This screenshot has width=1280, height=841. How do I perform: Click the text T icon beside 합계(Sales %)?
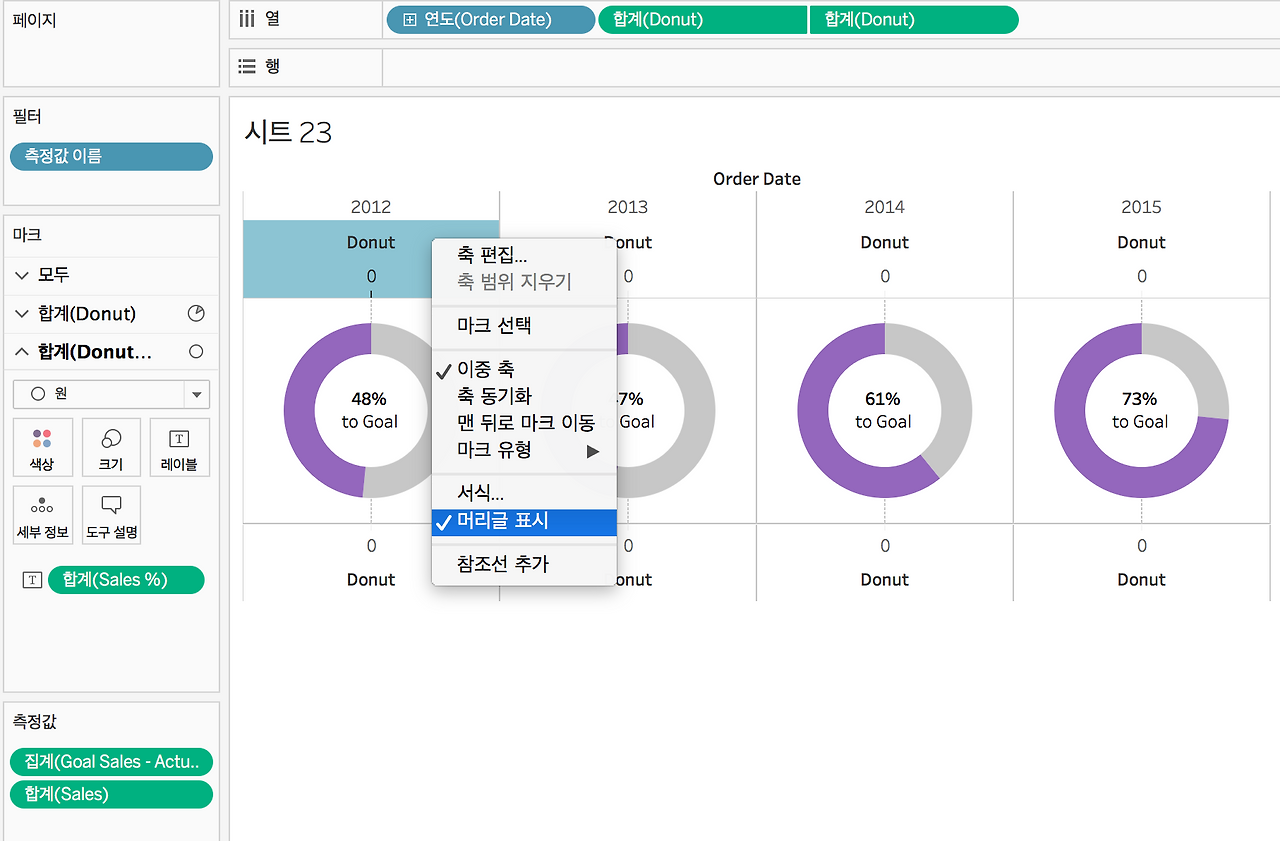coord(32,580)
